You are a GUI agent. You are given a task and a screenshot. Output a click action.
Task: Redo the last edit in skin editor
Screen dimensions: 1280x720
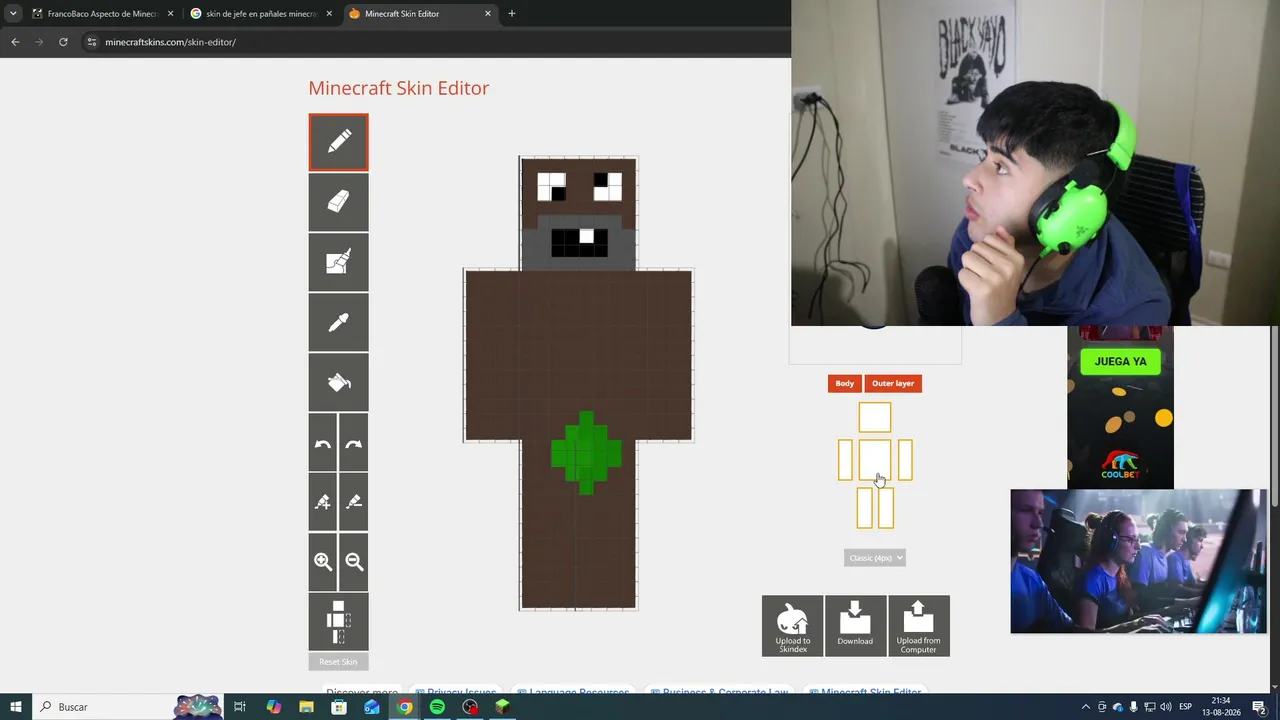354,442
